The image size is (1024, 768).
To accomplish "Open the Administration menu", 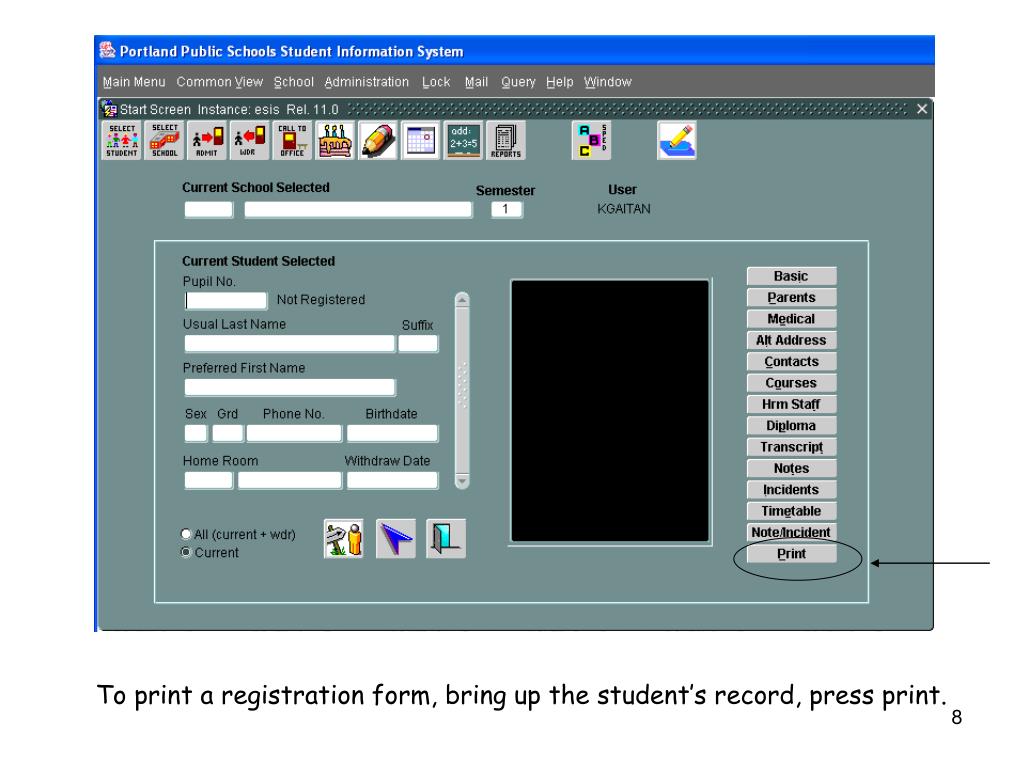I will [x=366, y=82].
